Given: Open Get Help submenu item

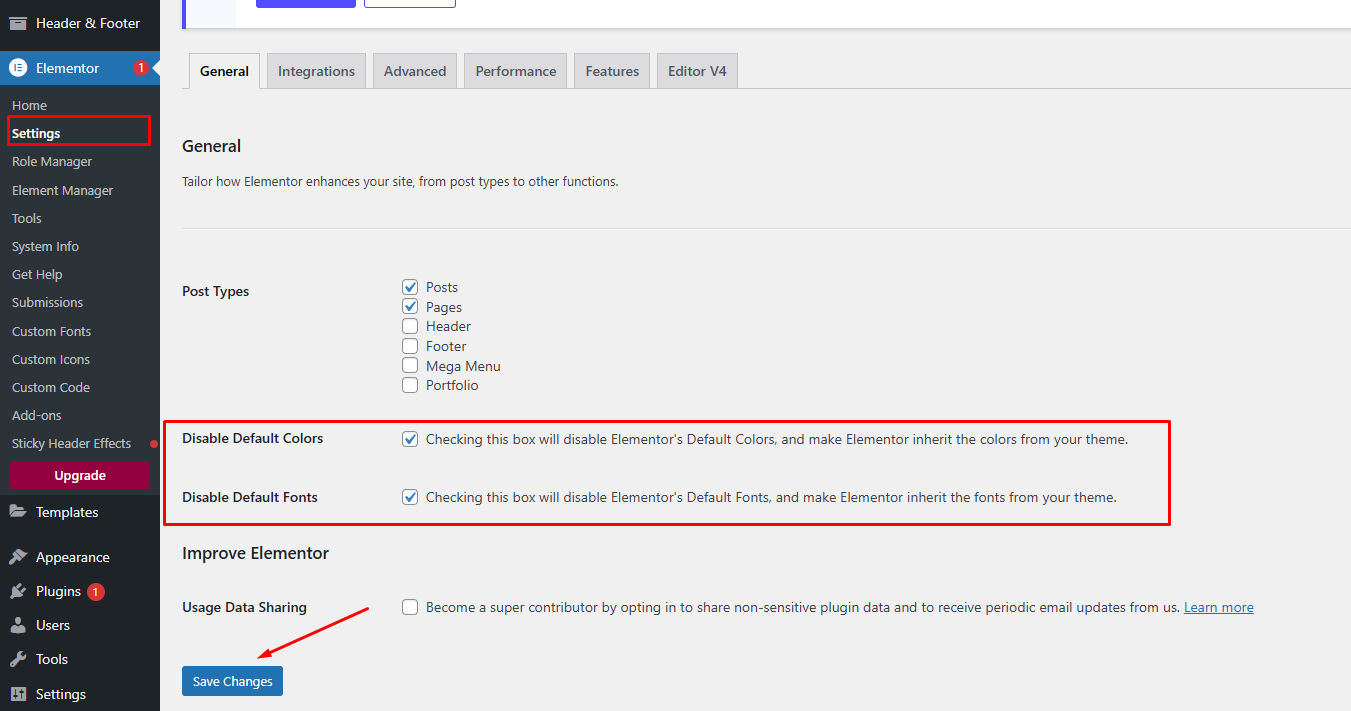Looking at the screenshot, I should pos(37,274).
